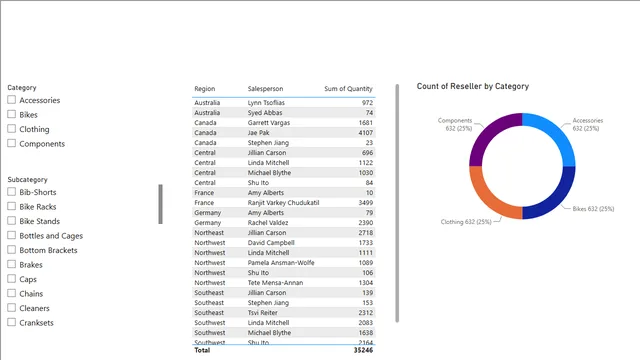Check the Bike Stands subcategory checkbox

(11, 221)
